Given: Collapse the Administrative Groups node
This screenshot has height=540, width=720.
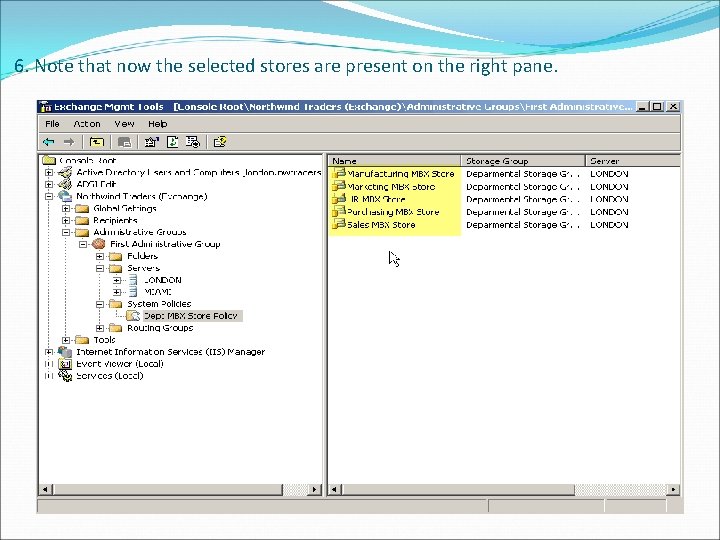Looking at the screenshot, I should [66, 232].
